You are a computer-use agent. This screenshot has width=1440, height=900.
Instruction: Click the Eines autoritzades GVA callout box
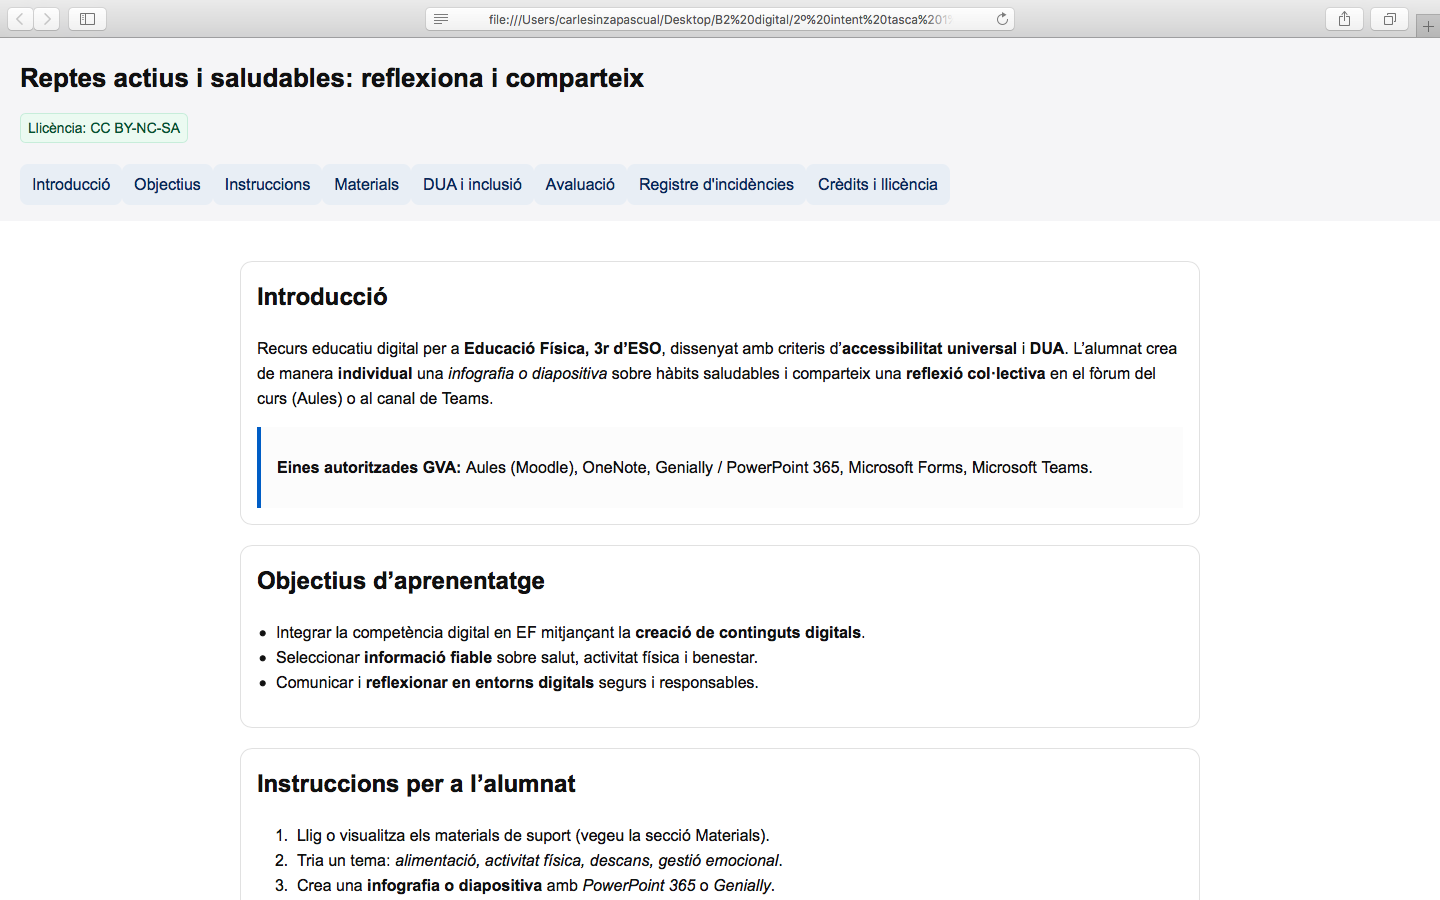(x=720, y=467)
